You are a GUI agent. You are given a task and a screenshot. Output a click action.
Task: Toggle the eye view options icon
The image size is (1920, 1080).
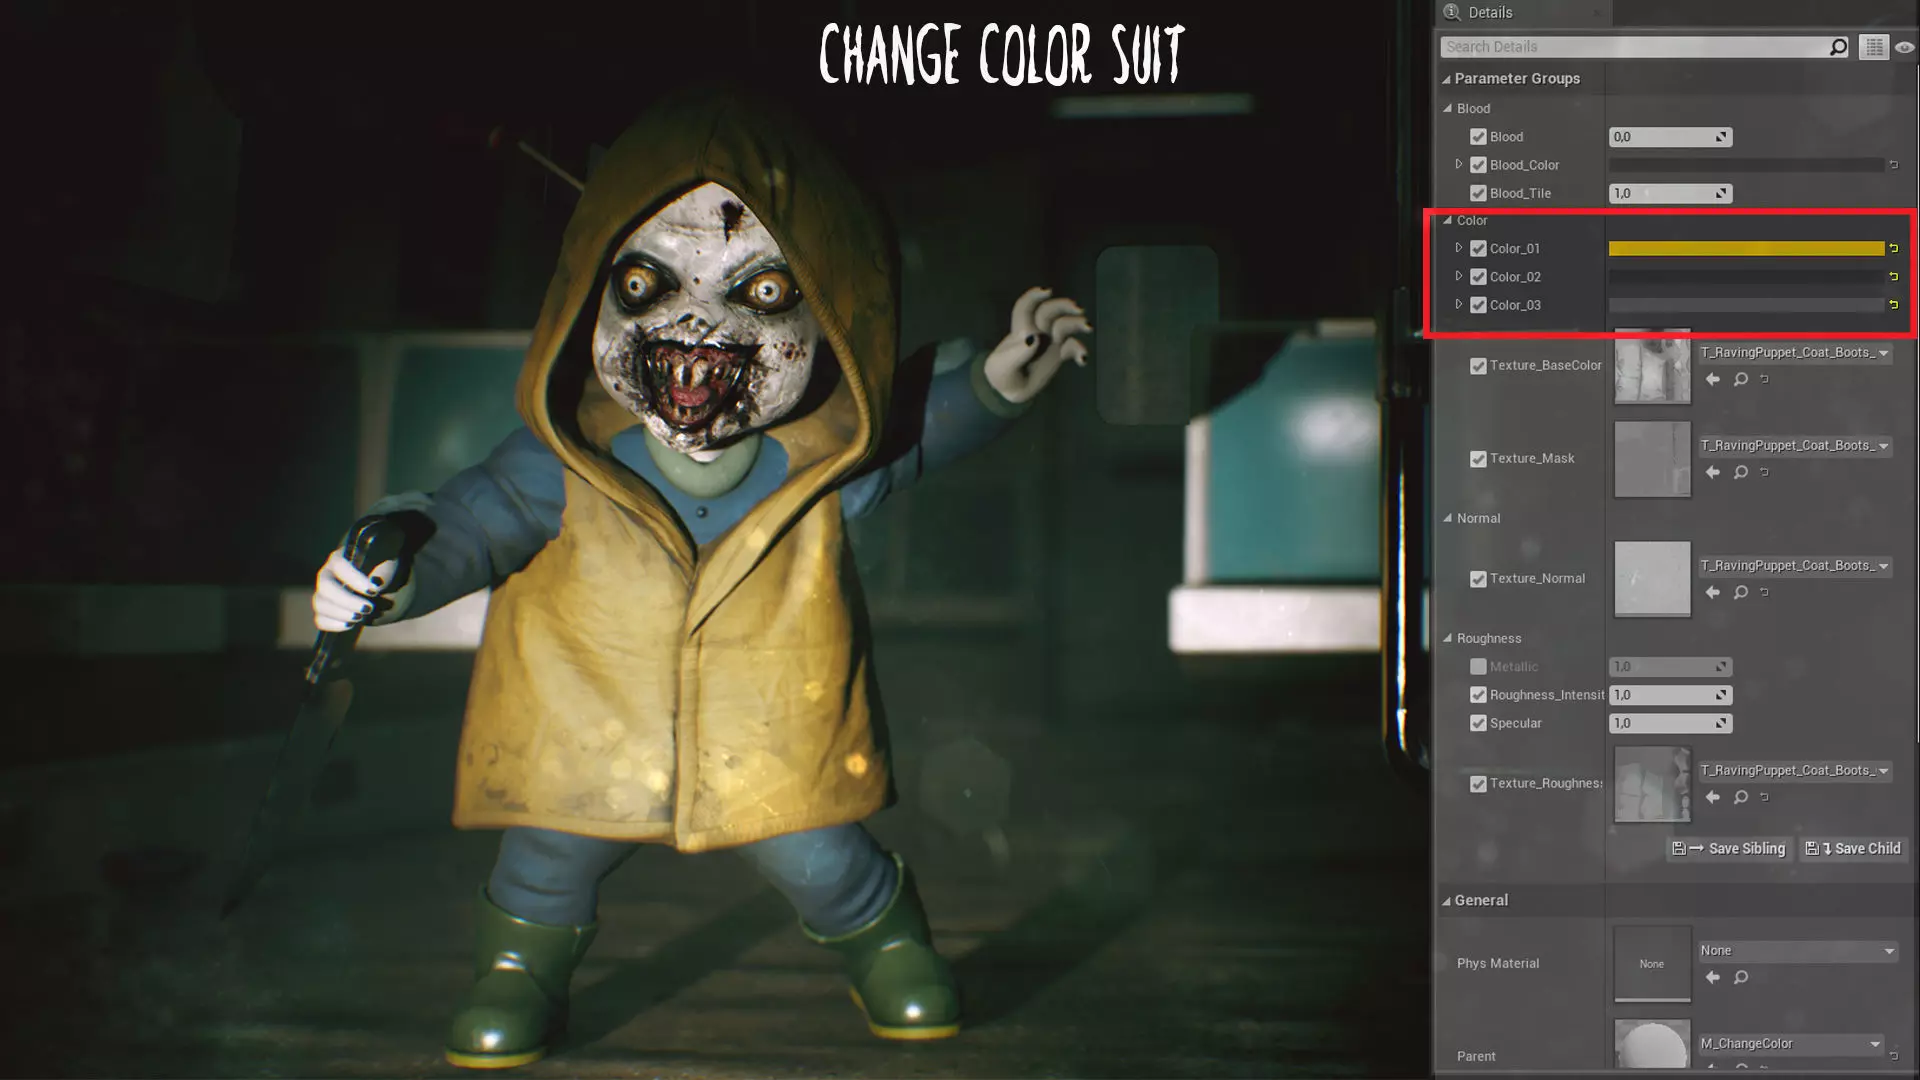tap(1904, 47)
